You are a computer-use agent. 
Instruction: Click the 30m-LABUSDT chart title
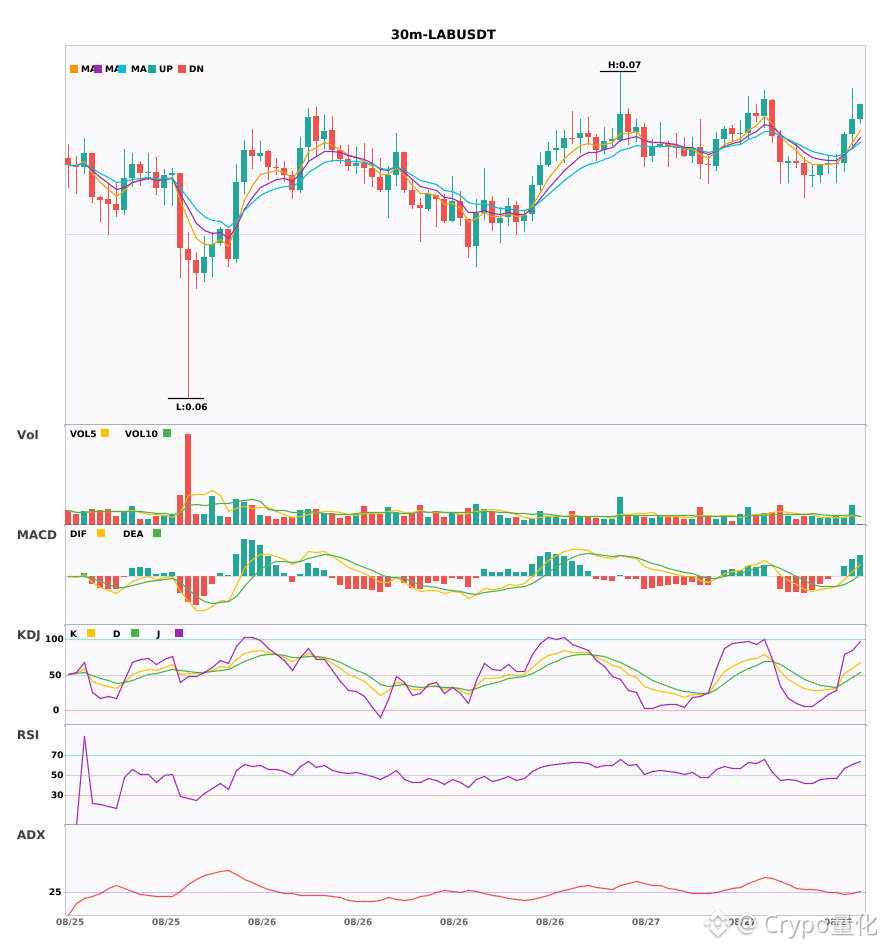(443, 35)
